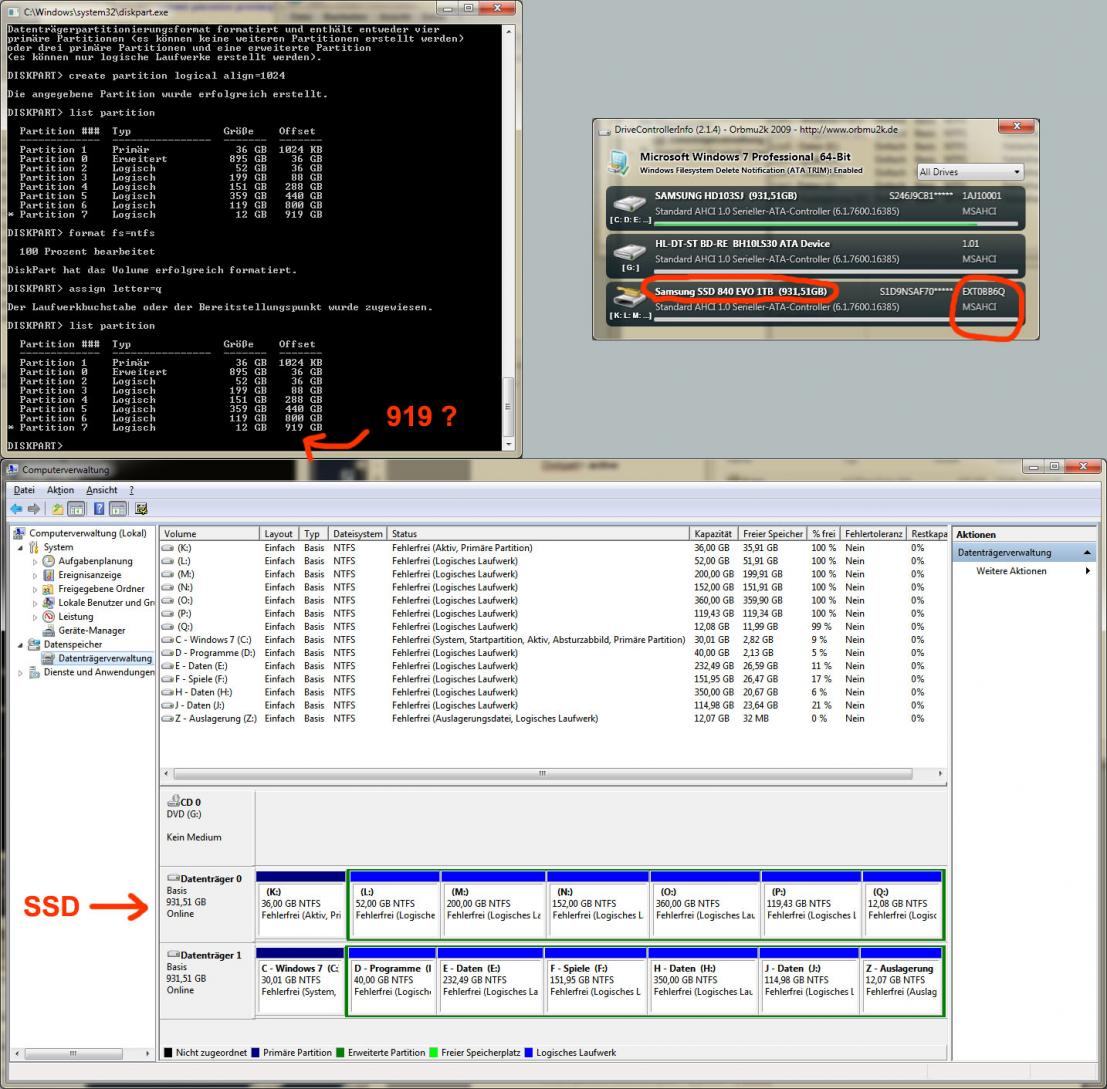This screenshot has height=1089, width=1107.
Task: Select SAMSUNG HD103SJ drive in DriveControllerInfo
Action: pyautogui.click(x=815, y=206)
